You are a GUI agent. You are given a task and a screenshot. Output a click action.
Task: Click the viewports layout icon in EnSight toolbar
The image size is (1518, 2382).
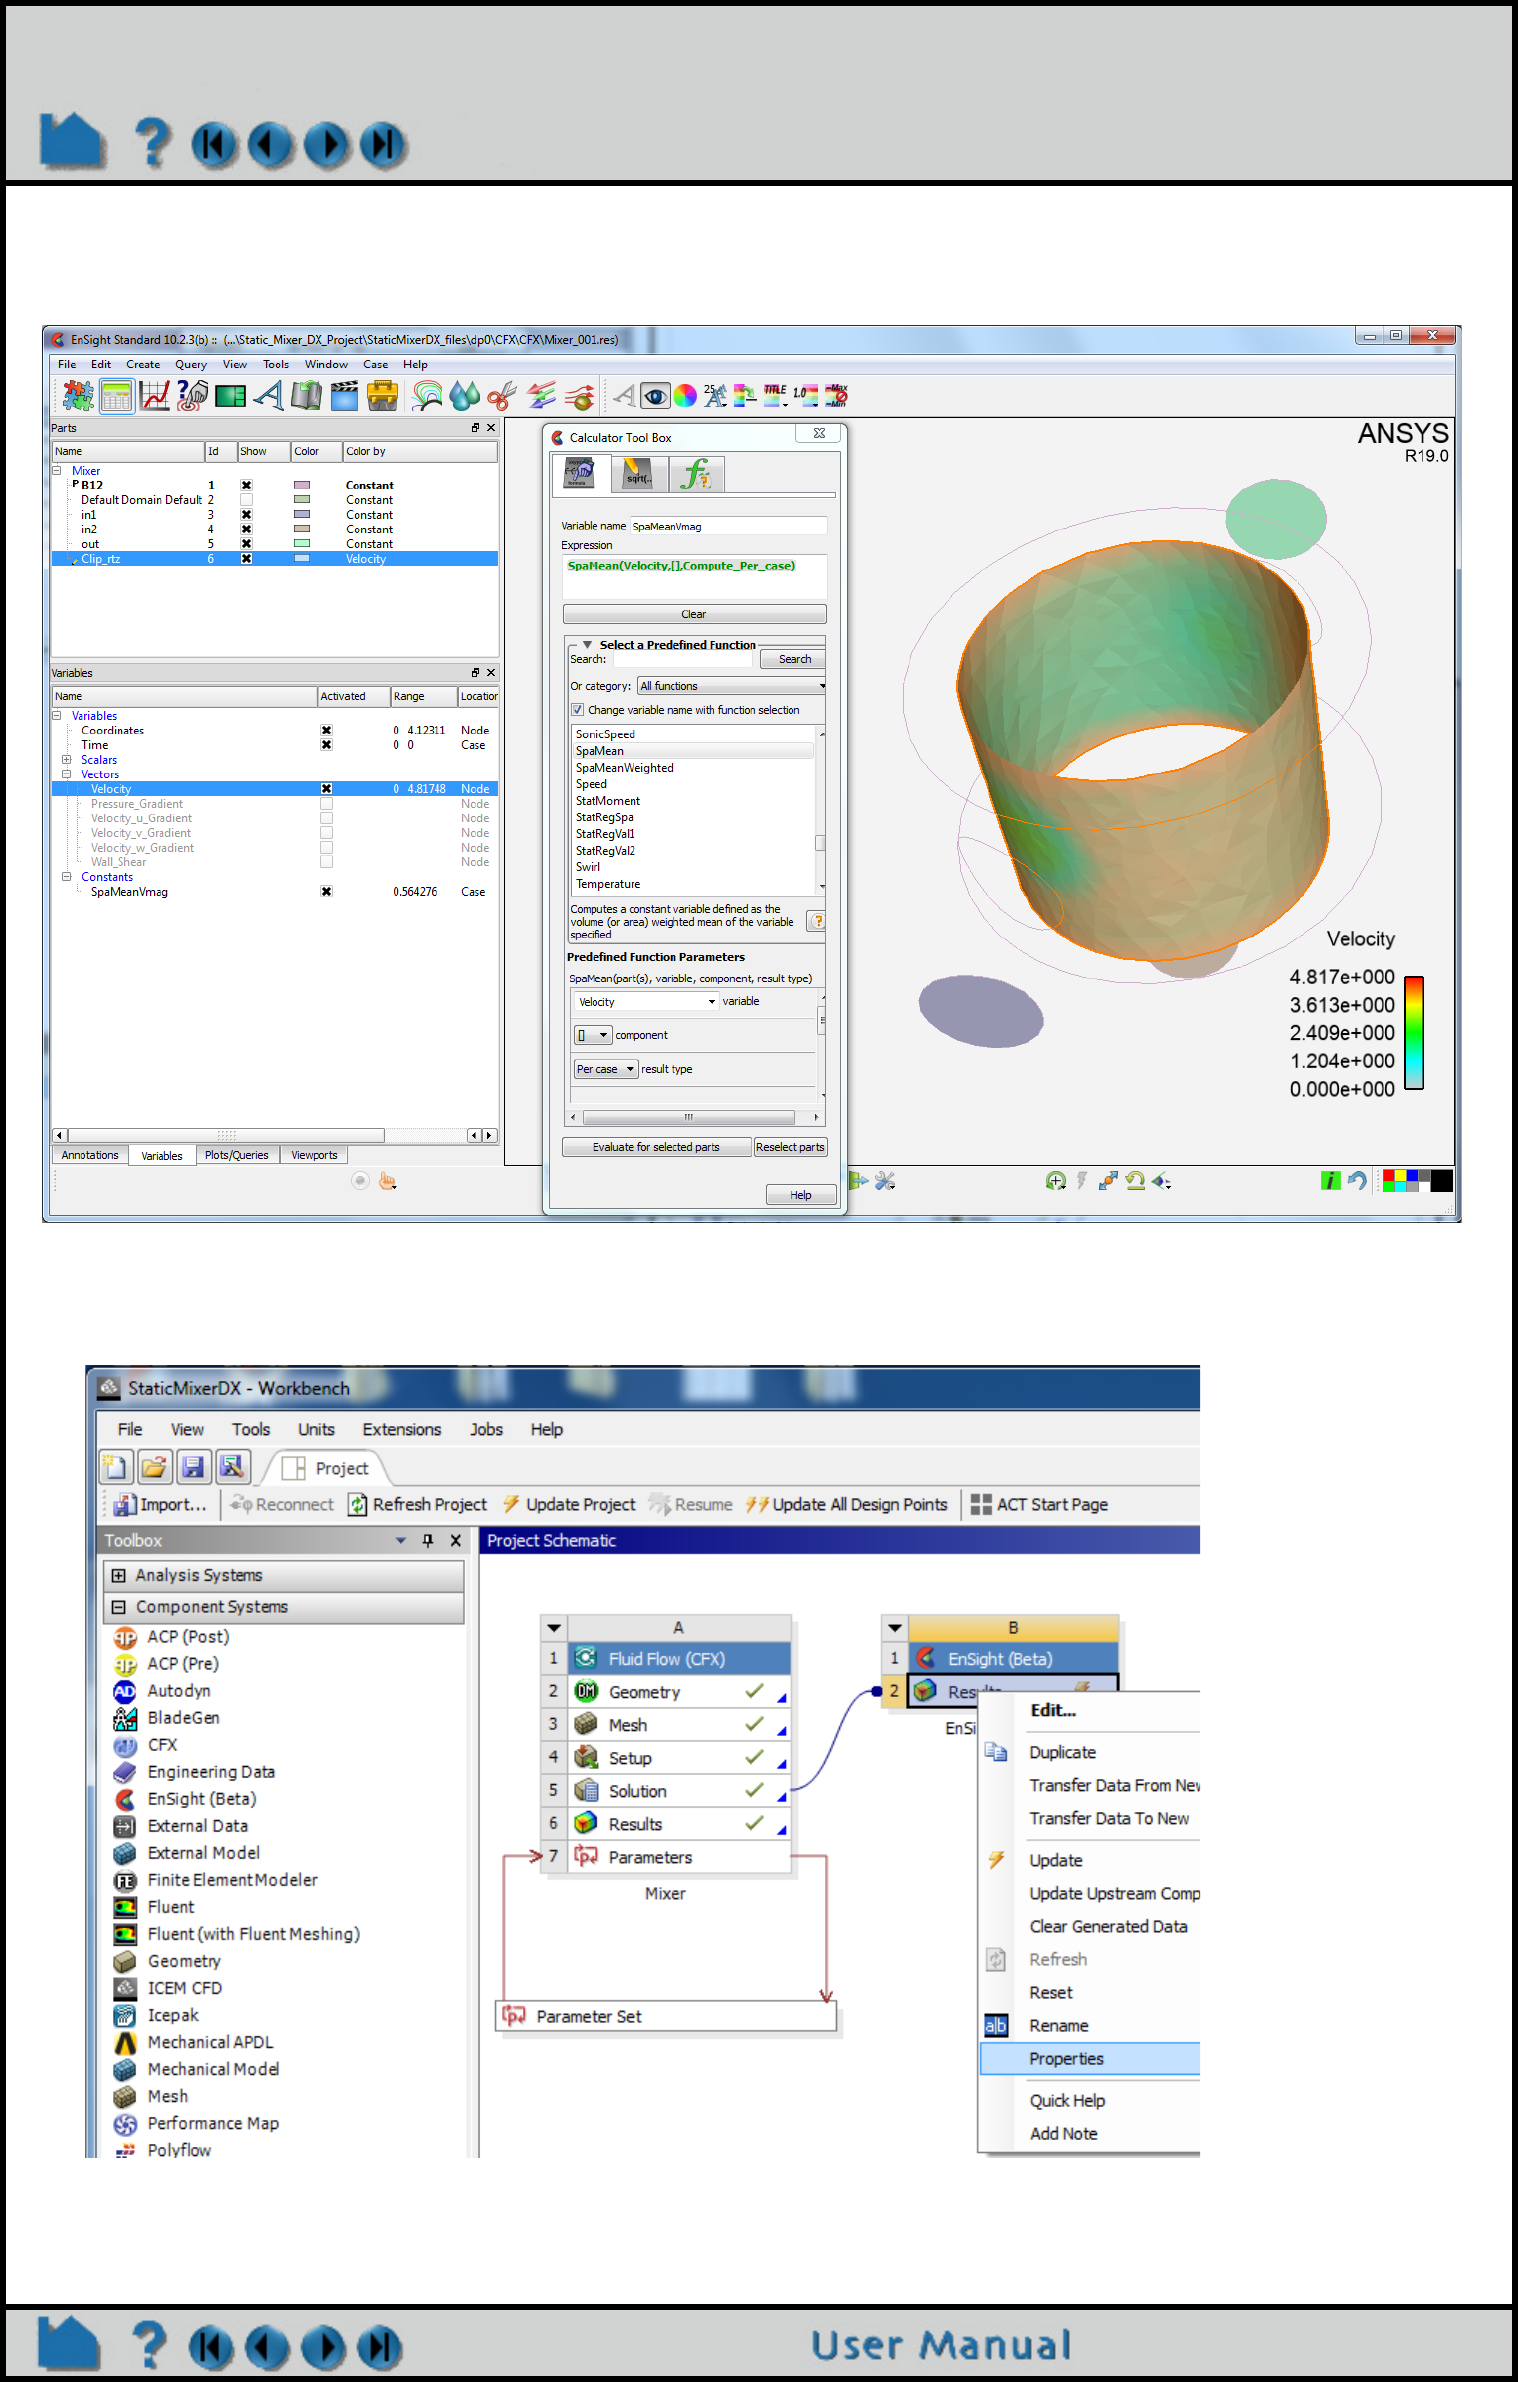click(230, 396)
